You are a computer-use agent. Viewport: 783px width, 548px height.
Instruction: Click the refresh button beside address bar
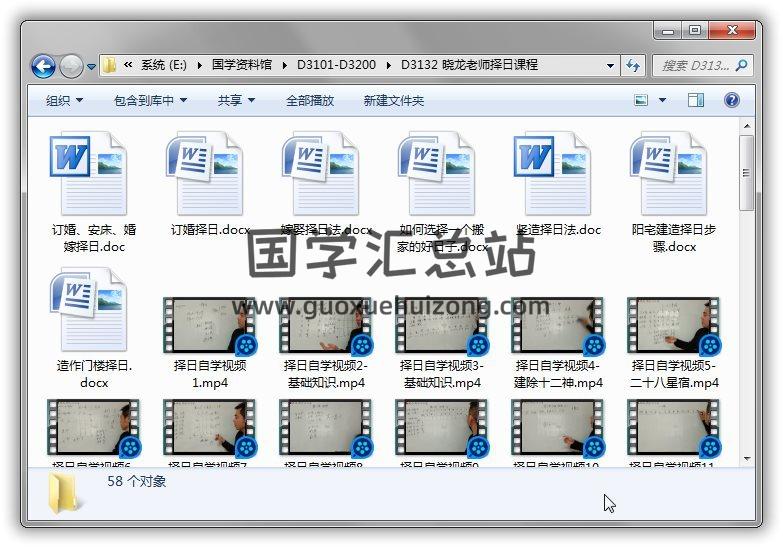coord(633,66)
